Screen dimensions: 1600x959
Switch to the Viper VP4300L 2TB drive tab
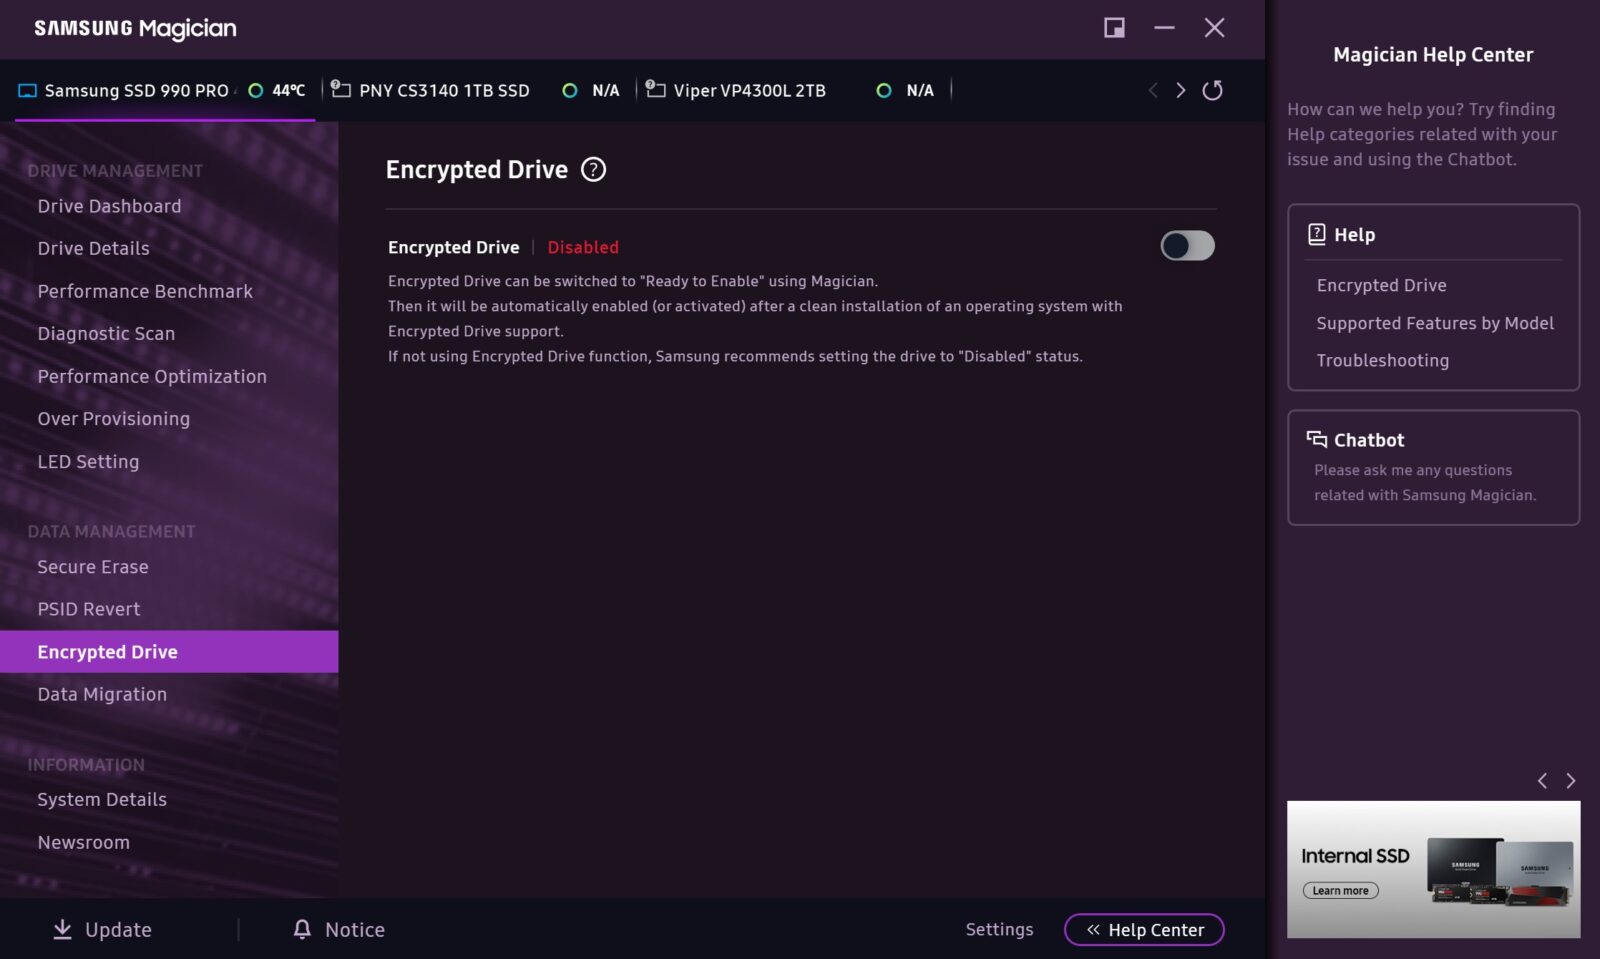click(749, 91)
